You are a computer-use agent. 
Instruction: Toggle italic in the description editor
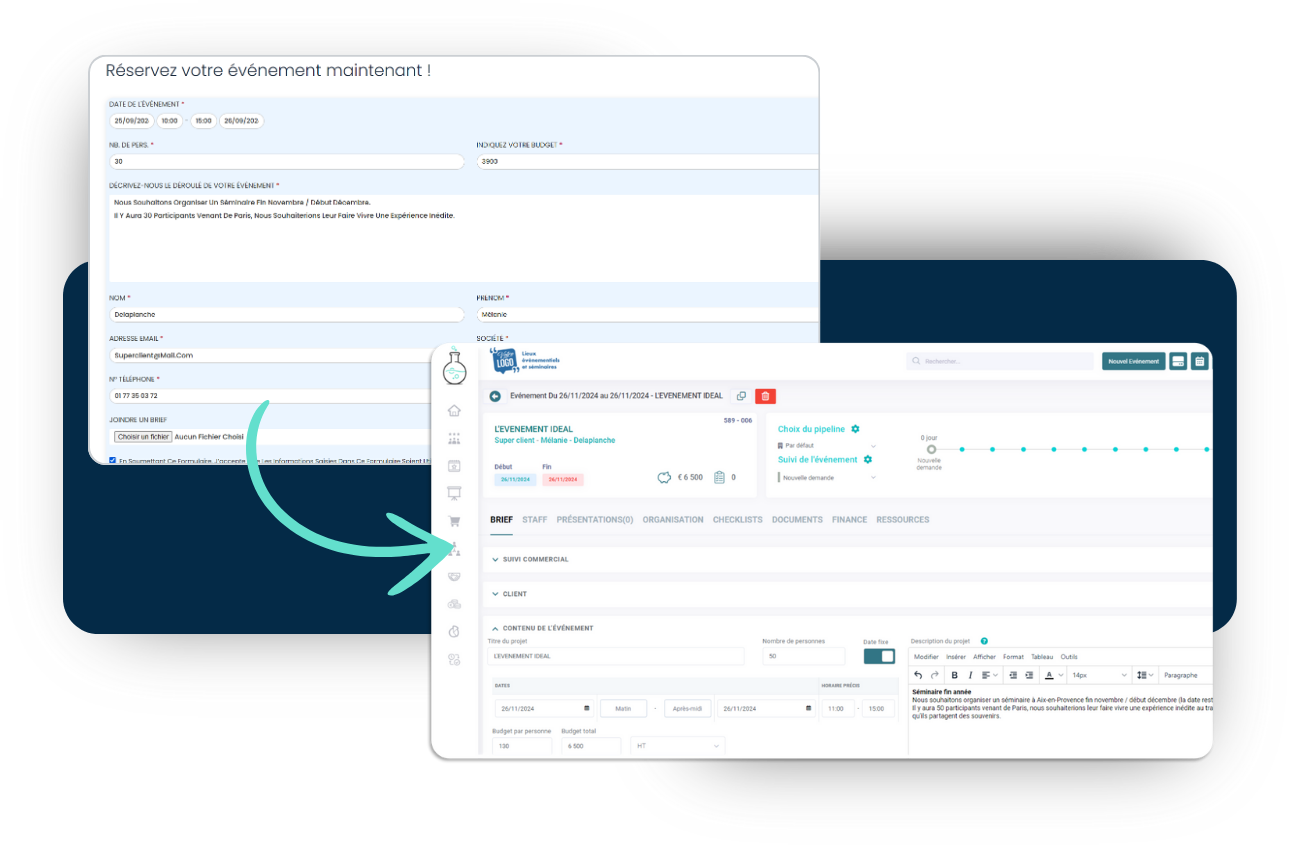pyautogui.click(x=970, y=675)
